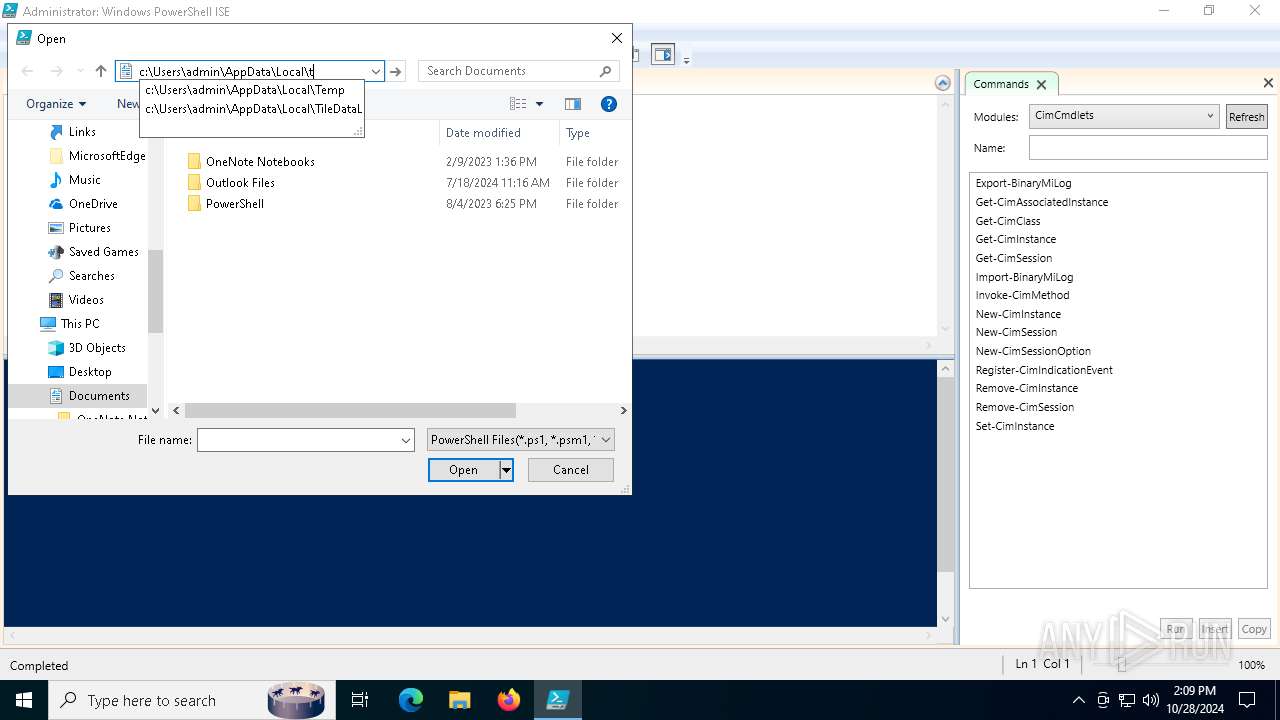Open Windows Start menu
Viewport: 1280px width, 720px height.
click(x=23, y=700)
